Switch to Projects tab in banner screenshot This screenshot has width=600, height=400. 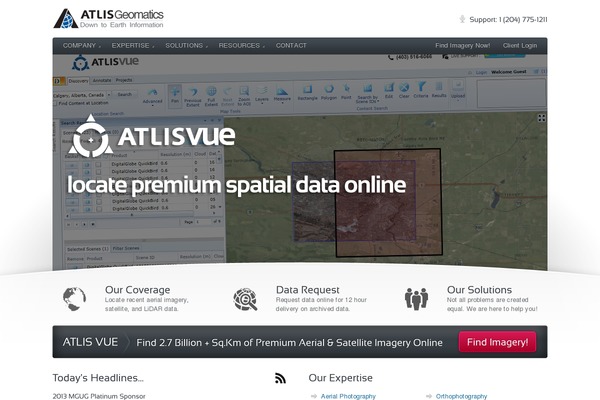124,80
